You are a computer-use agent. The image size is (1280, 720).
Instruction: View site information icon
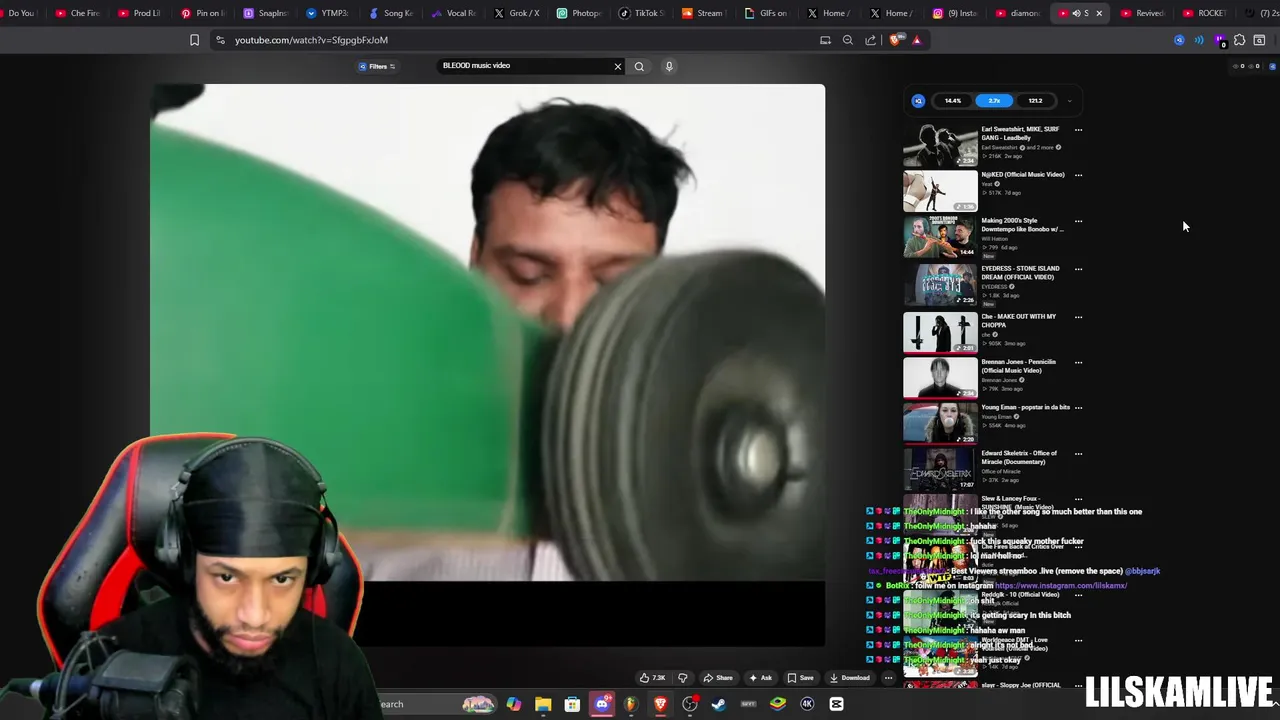[220, 40]
